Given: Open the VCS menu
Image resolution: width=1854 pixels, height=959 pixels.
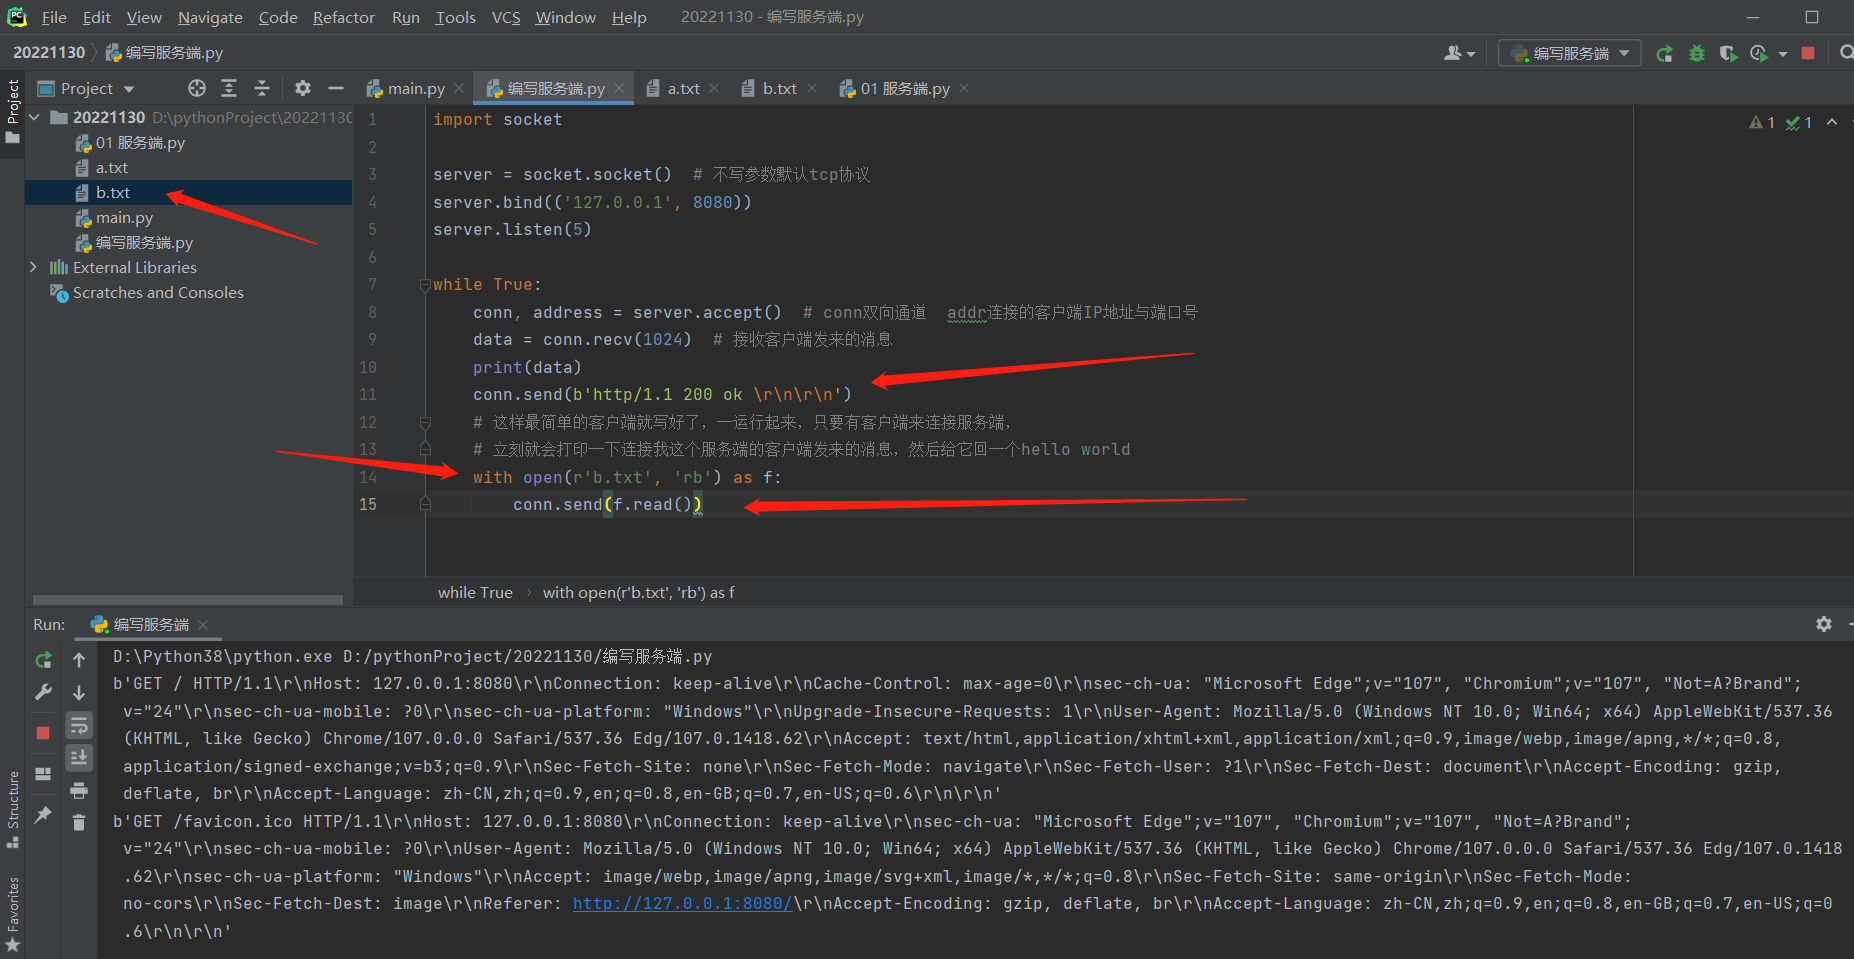Looking at the screenshot, I should (x=506, y=17).
